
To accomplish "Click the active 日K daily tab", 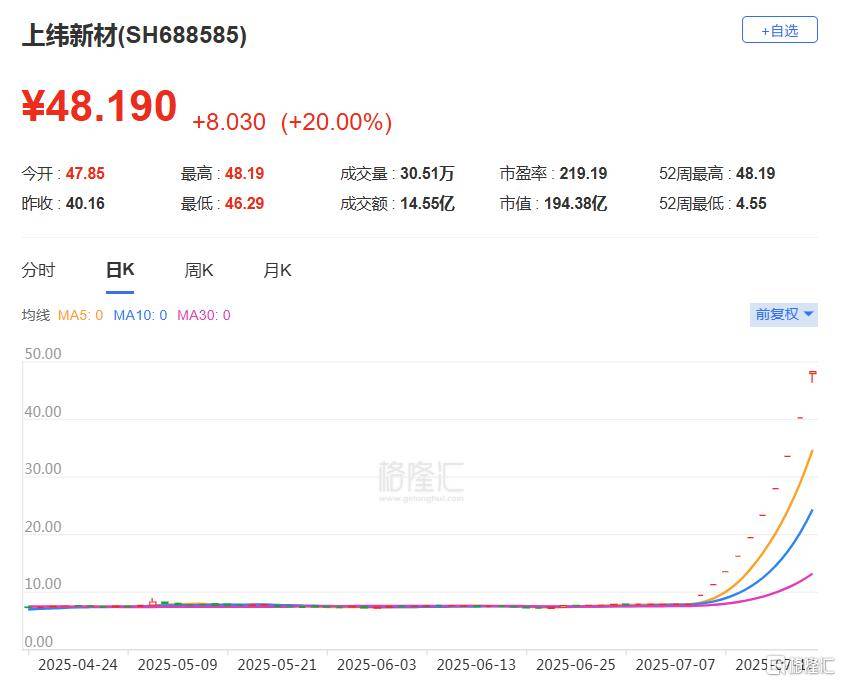I will (x=119, y=270).
